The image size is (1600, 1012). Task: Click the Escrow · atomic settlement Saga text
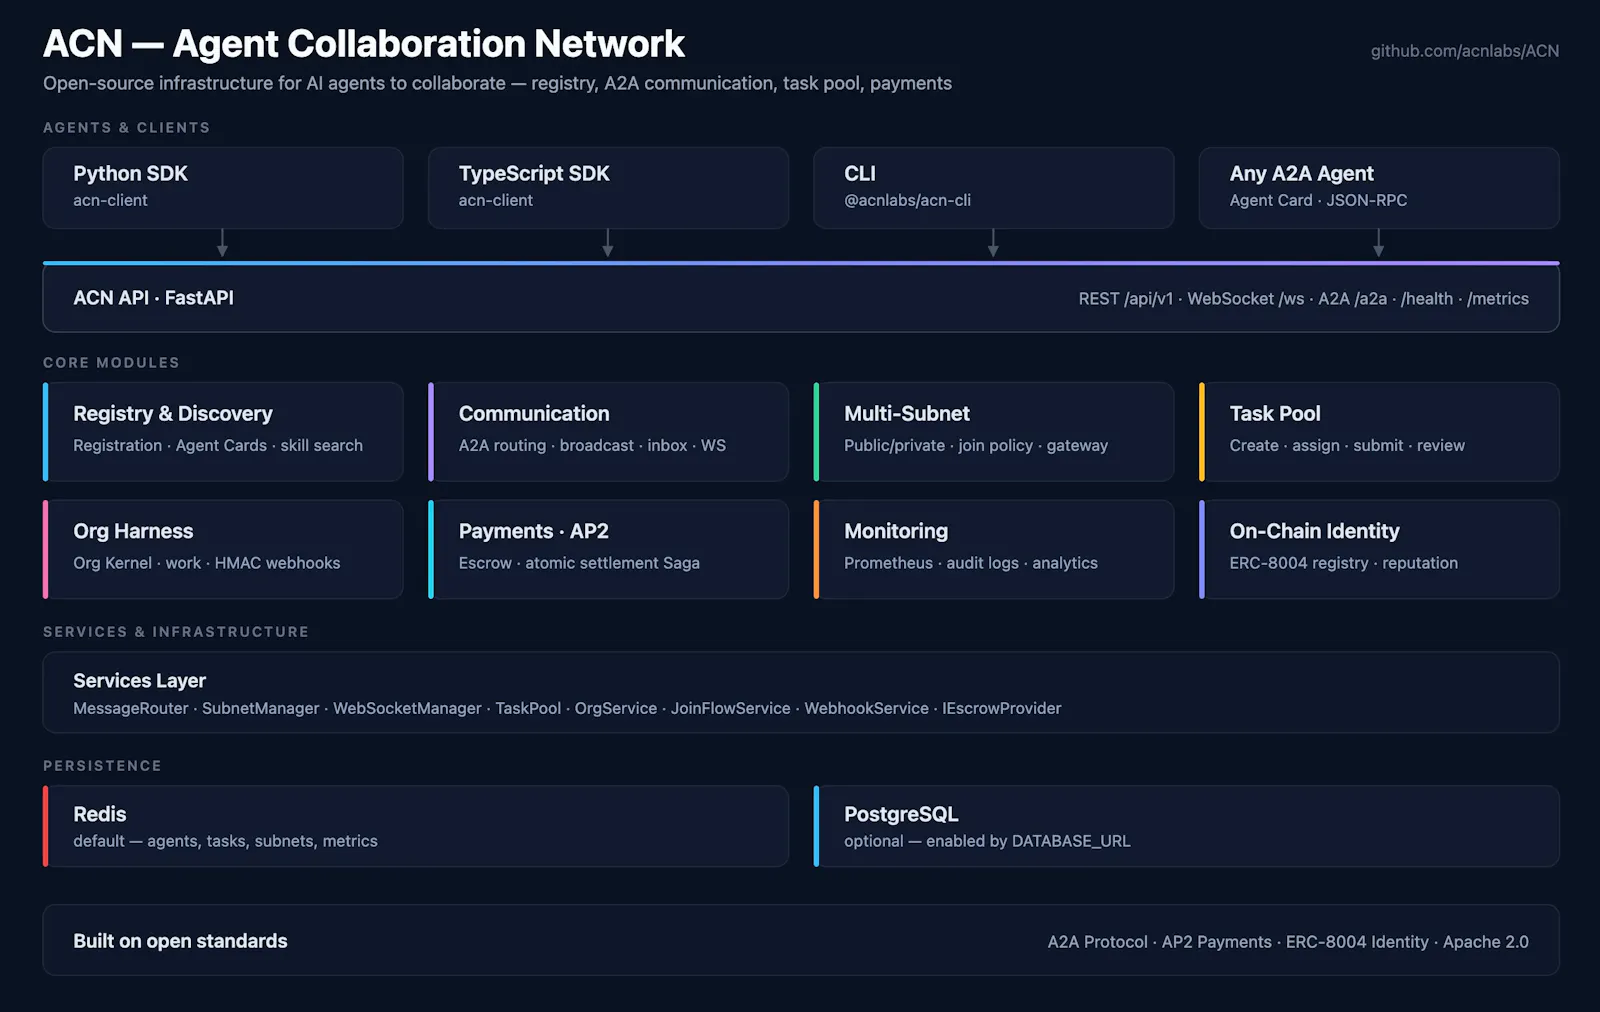[579, 564]
